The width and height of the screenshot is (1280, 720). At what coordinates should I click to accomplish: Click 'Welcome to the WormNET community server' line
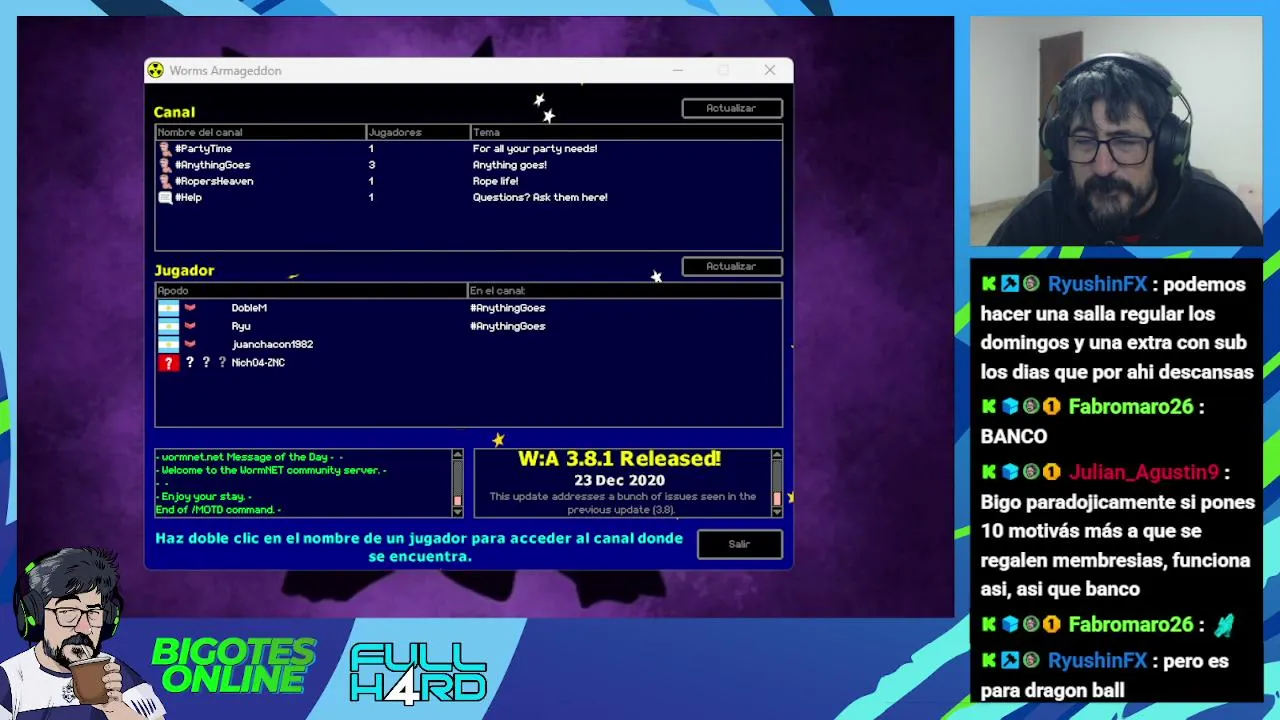pyautogui.click(x=272, y=470)
